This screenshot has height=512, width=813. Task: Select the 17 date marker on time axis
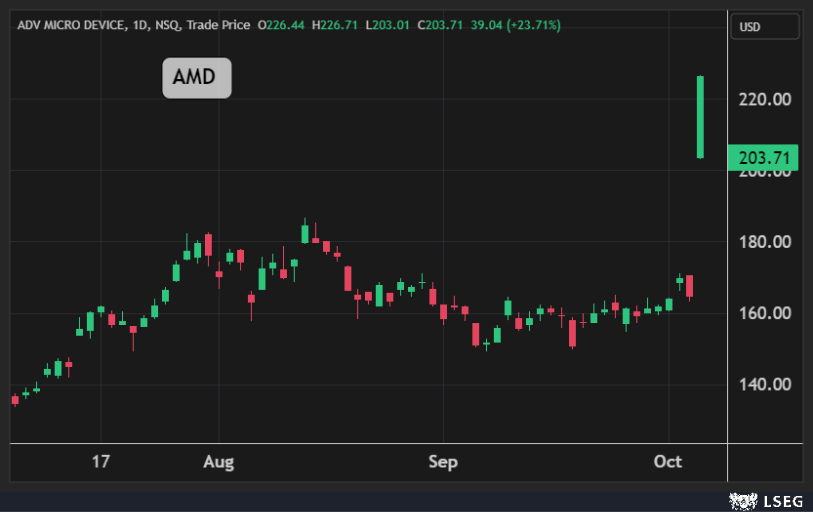point(100,462)
